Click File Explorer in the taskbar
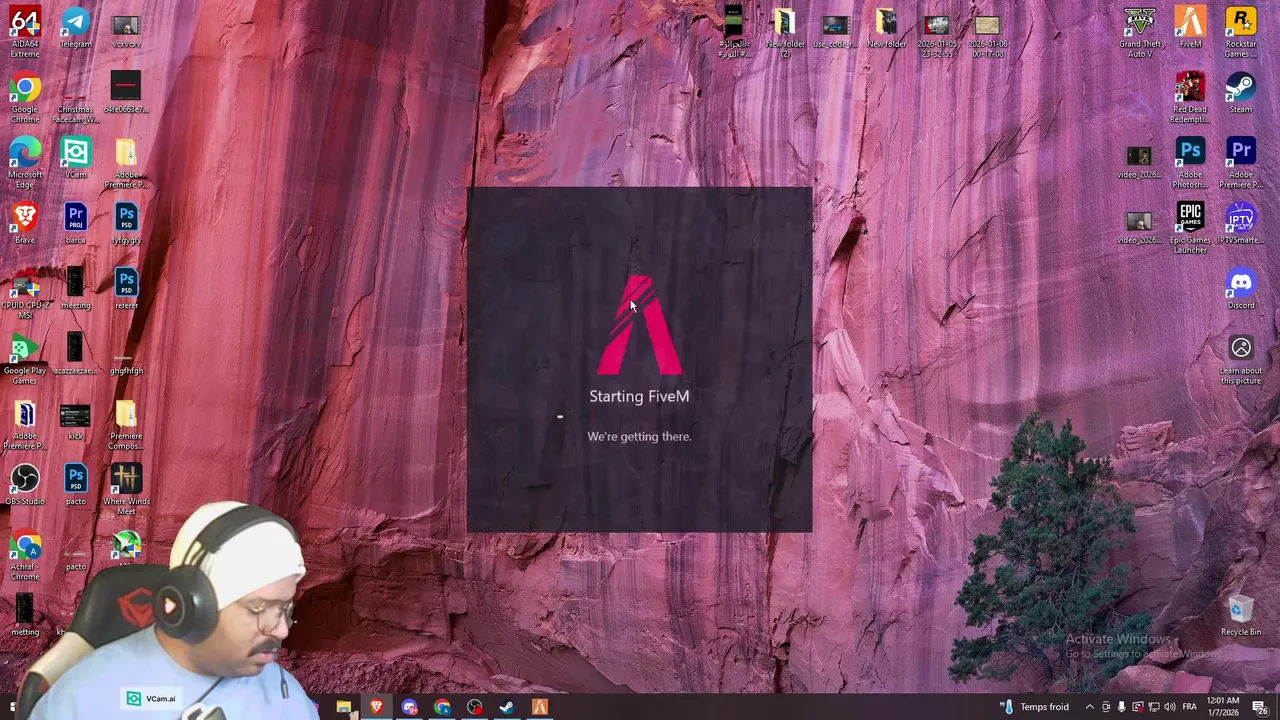The image size is (1280, 720). click(343, 707)
